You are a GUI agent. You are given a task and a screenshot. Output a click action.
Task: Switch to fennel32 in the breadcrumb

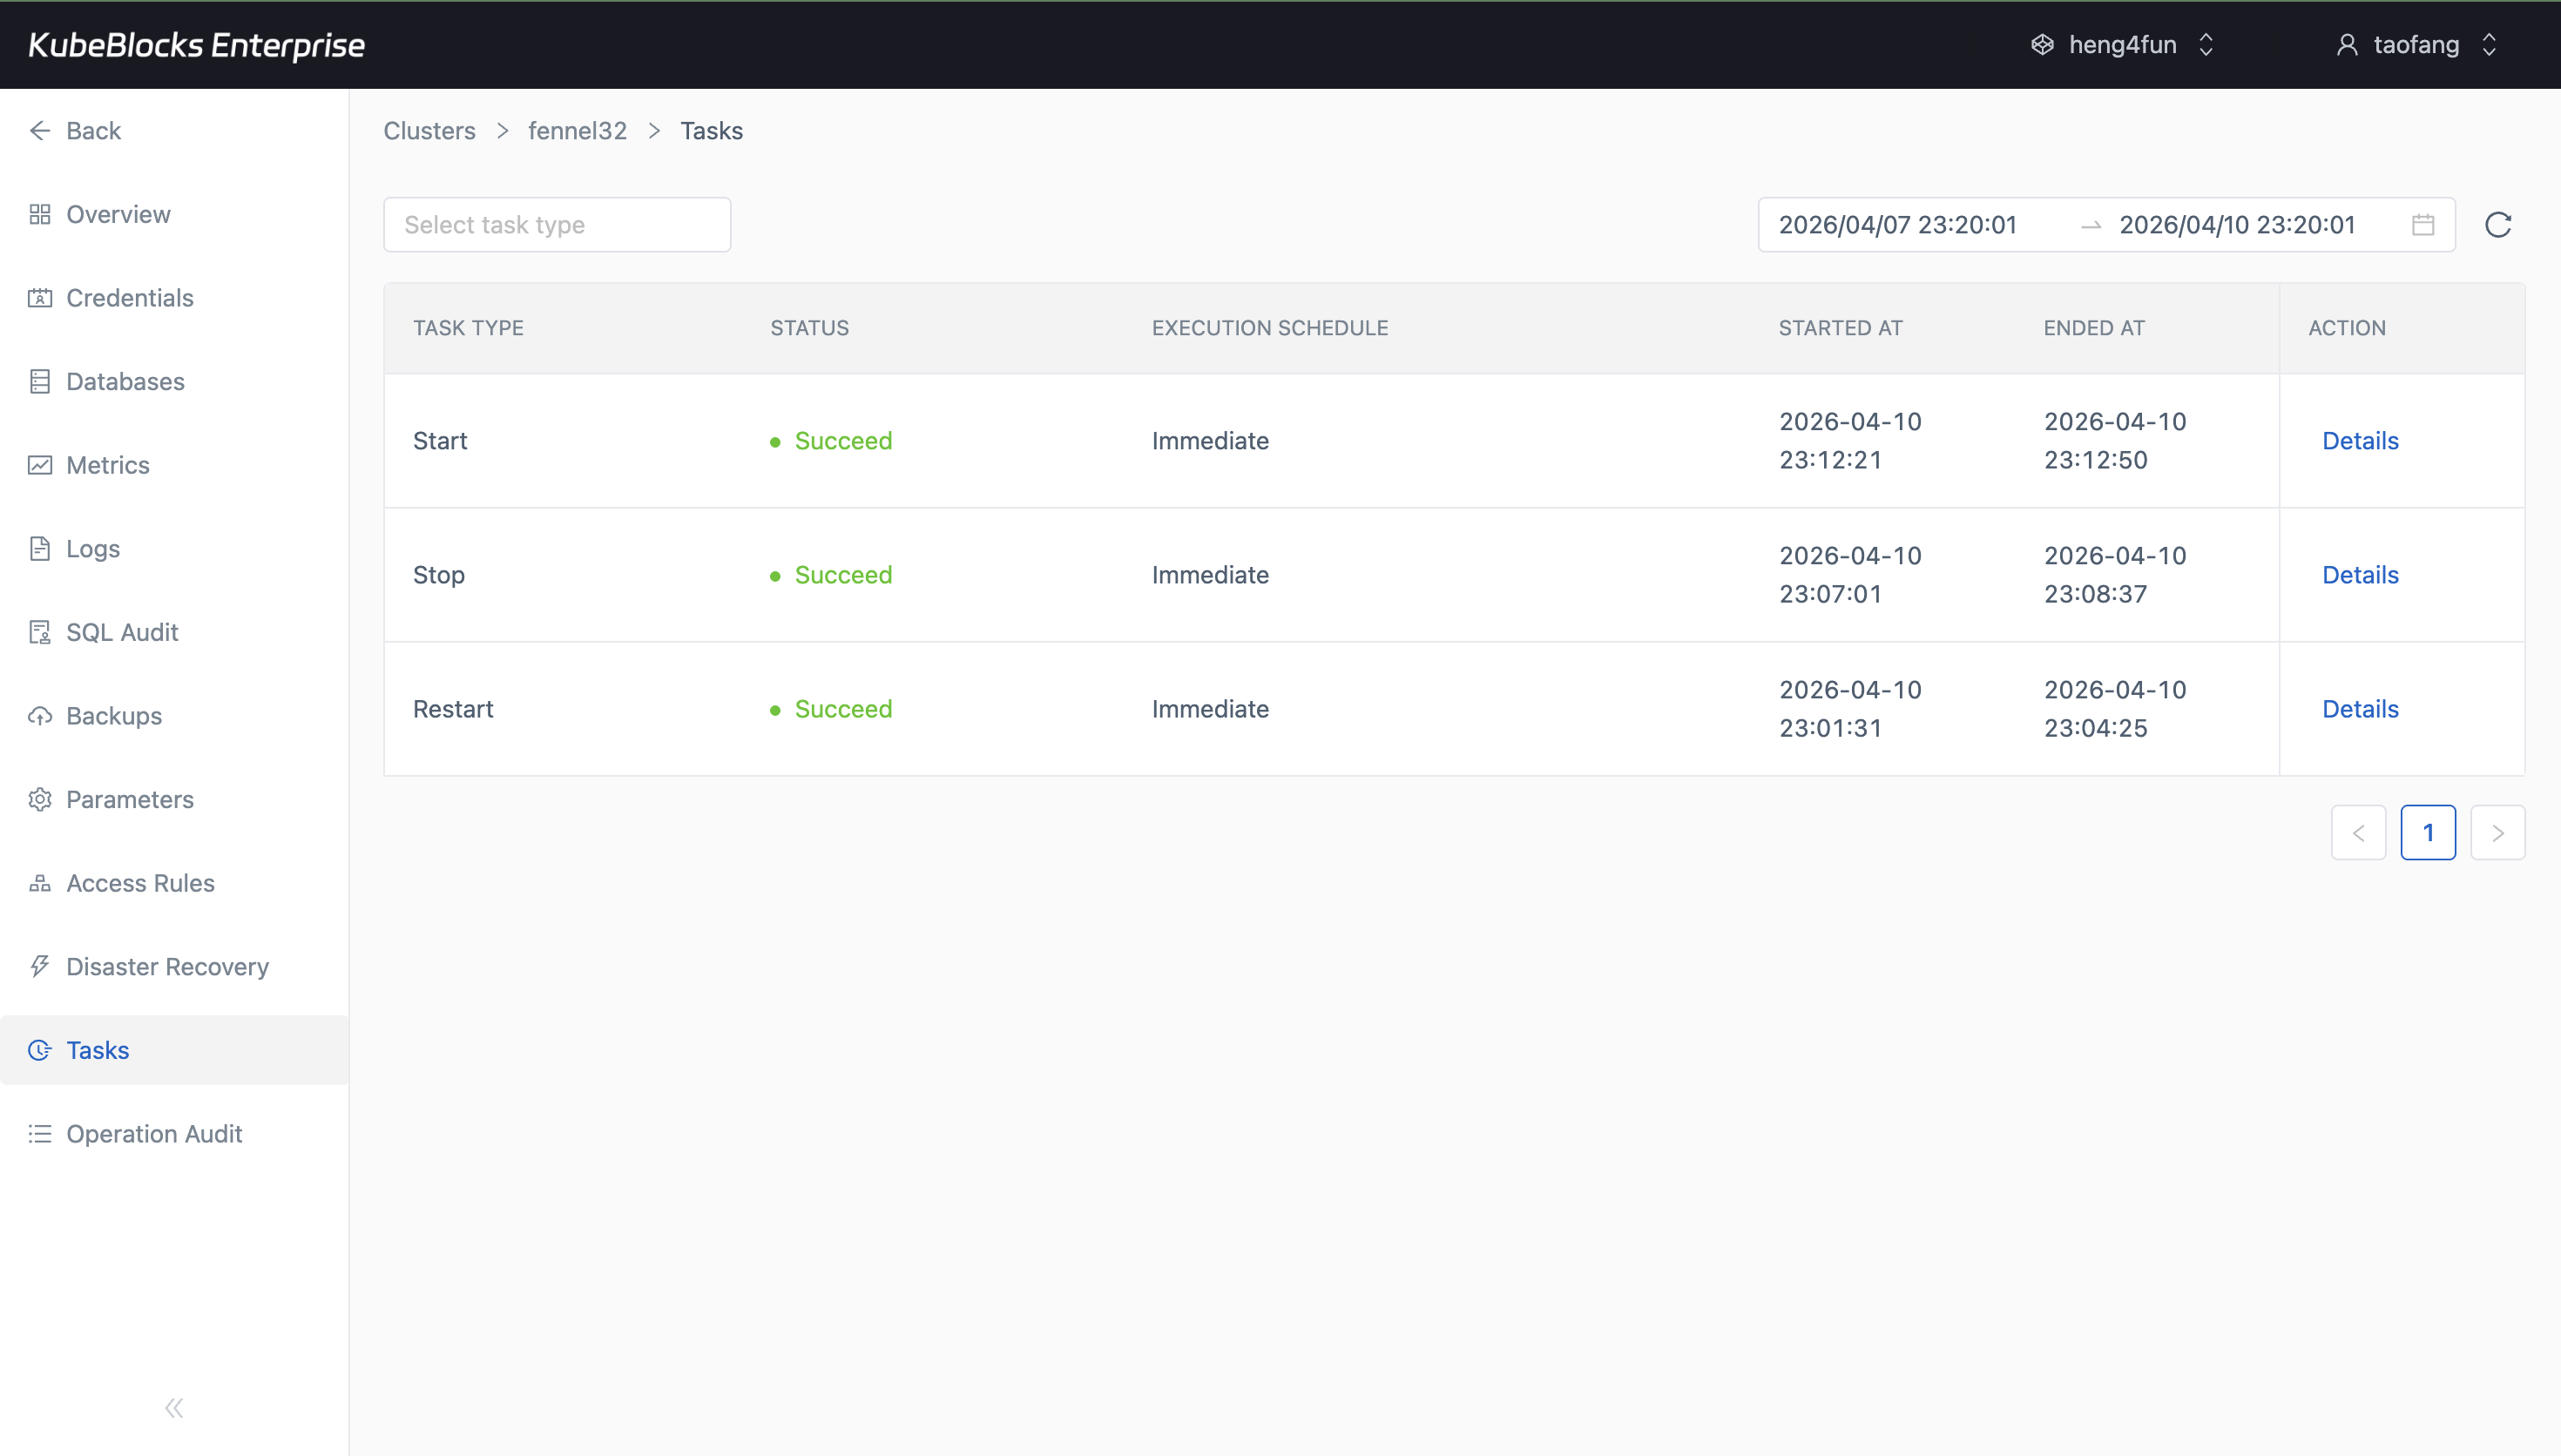tap(577, 130)
